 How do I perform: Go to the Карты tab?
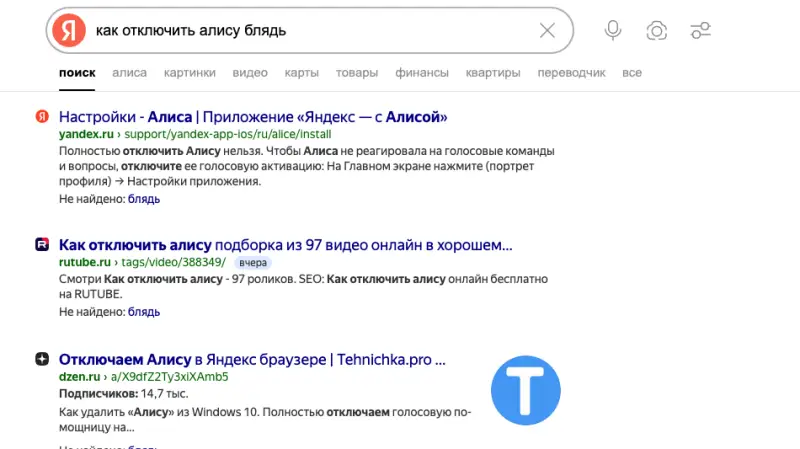[x=301, y=73]
